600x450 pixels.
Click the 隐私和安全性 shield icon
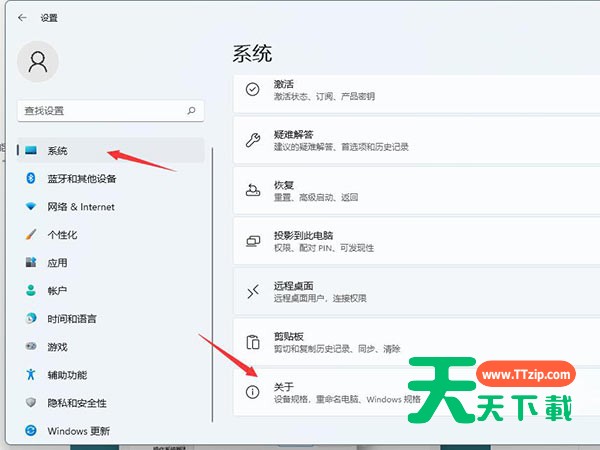30,402
